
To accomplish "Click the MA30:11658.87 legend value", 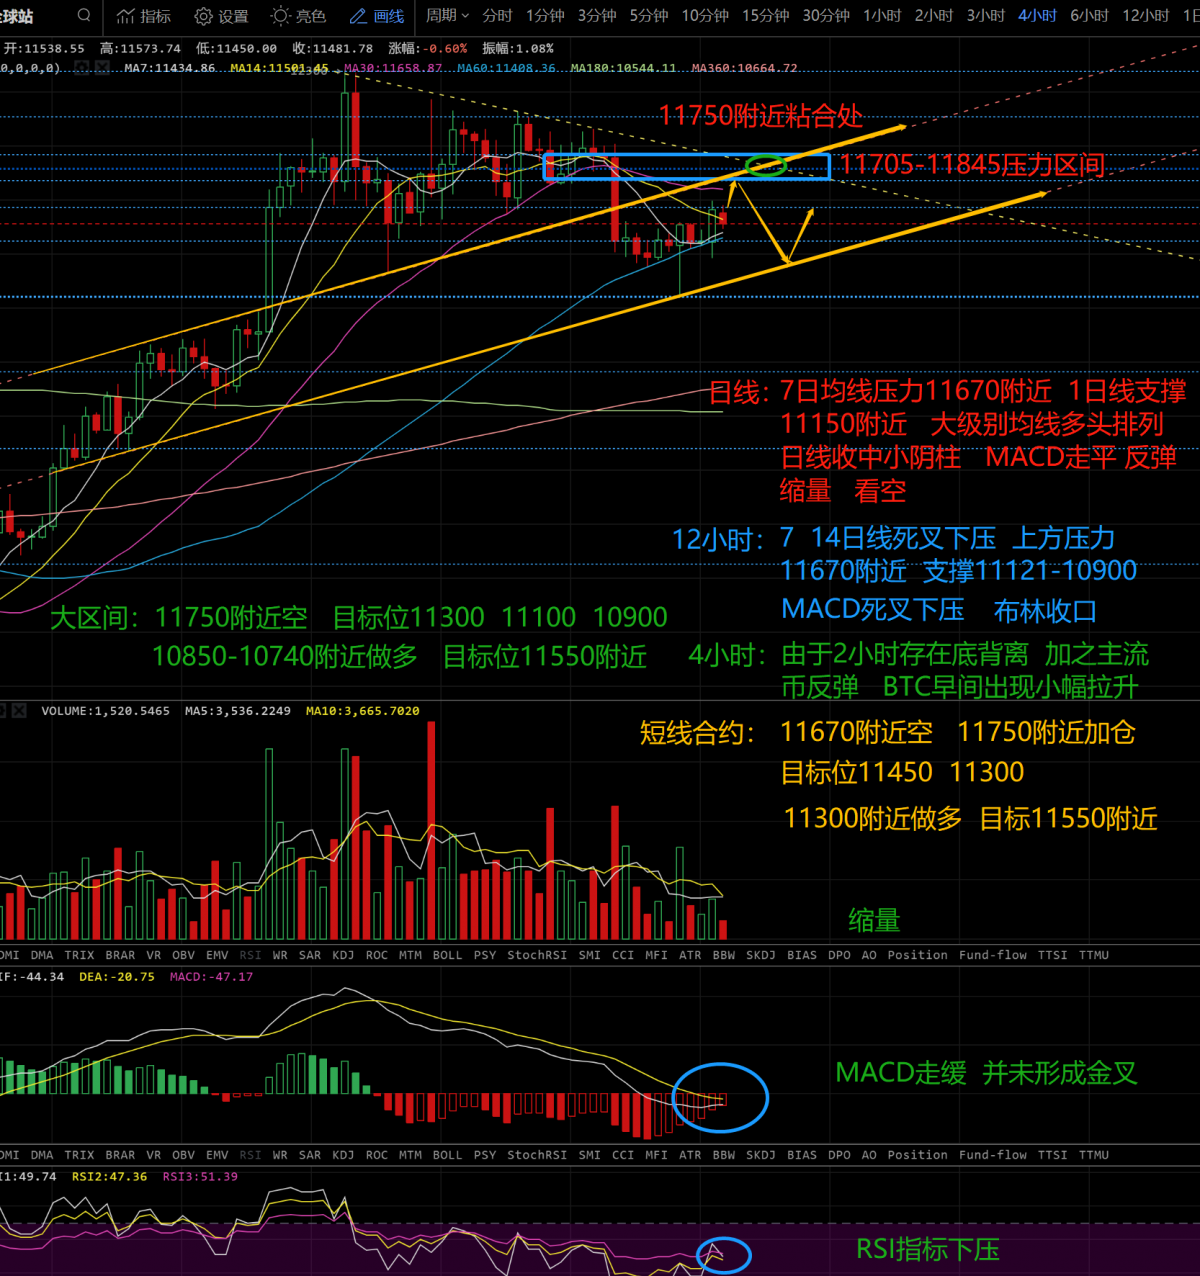I will tap(393, 68).
